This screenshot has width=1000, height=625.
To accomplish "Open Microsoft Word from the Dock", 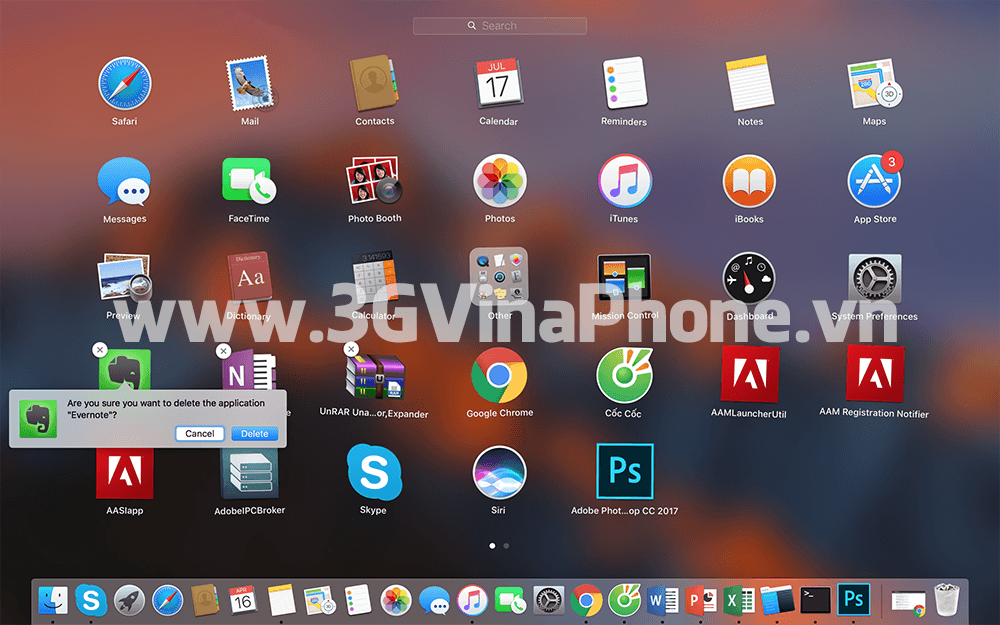I will (663, 600).
